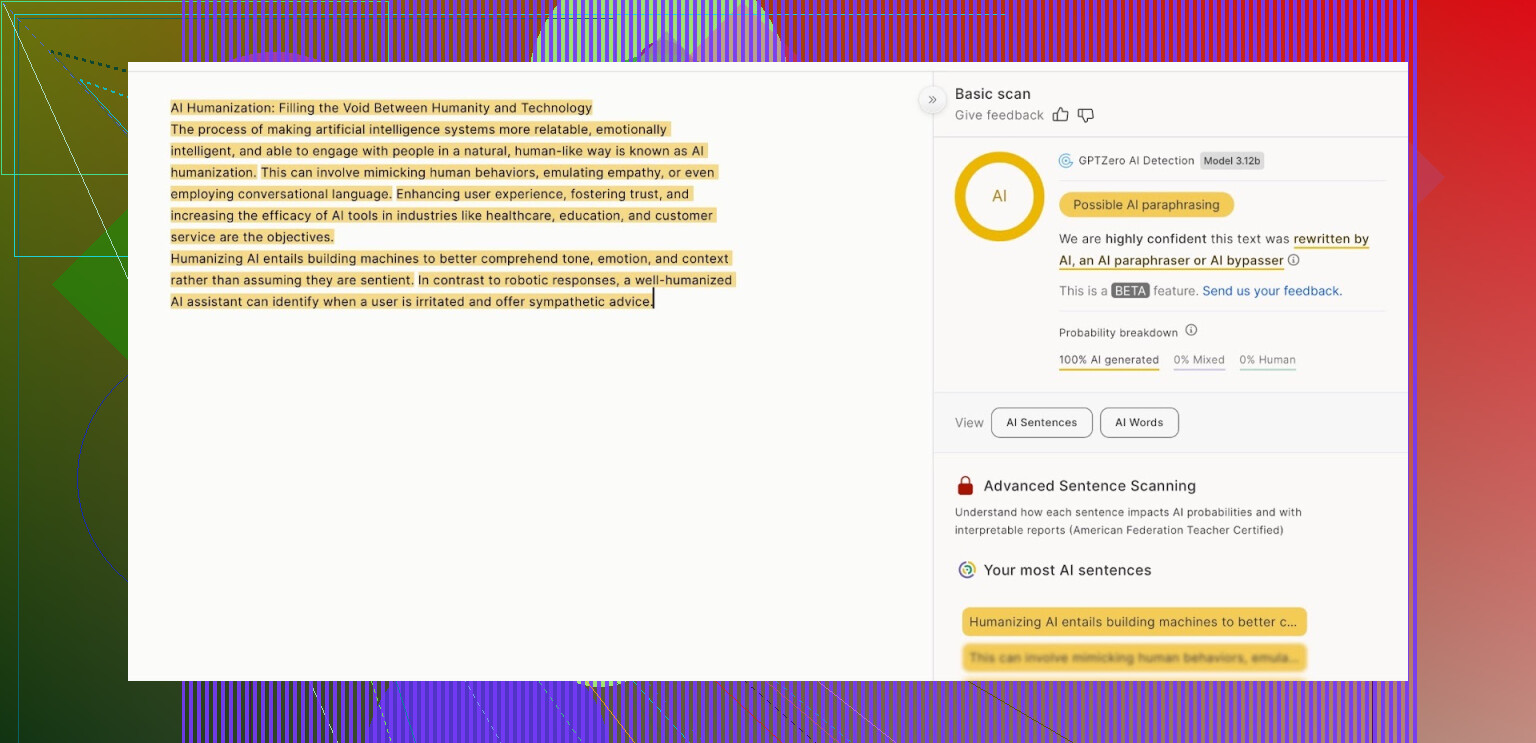The height and width of the screenshot is (743, 1536).
Task: Select the 0% Human probability tab
Action: click(1267, 360)
